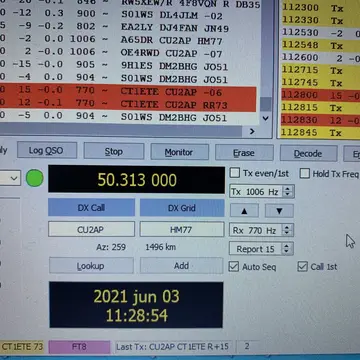
Task: Disable the Auto Seq checkbox
Action: click(234, 267)
